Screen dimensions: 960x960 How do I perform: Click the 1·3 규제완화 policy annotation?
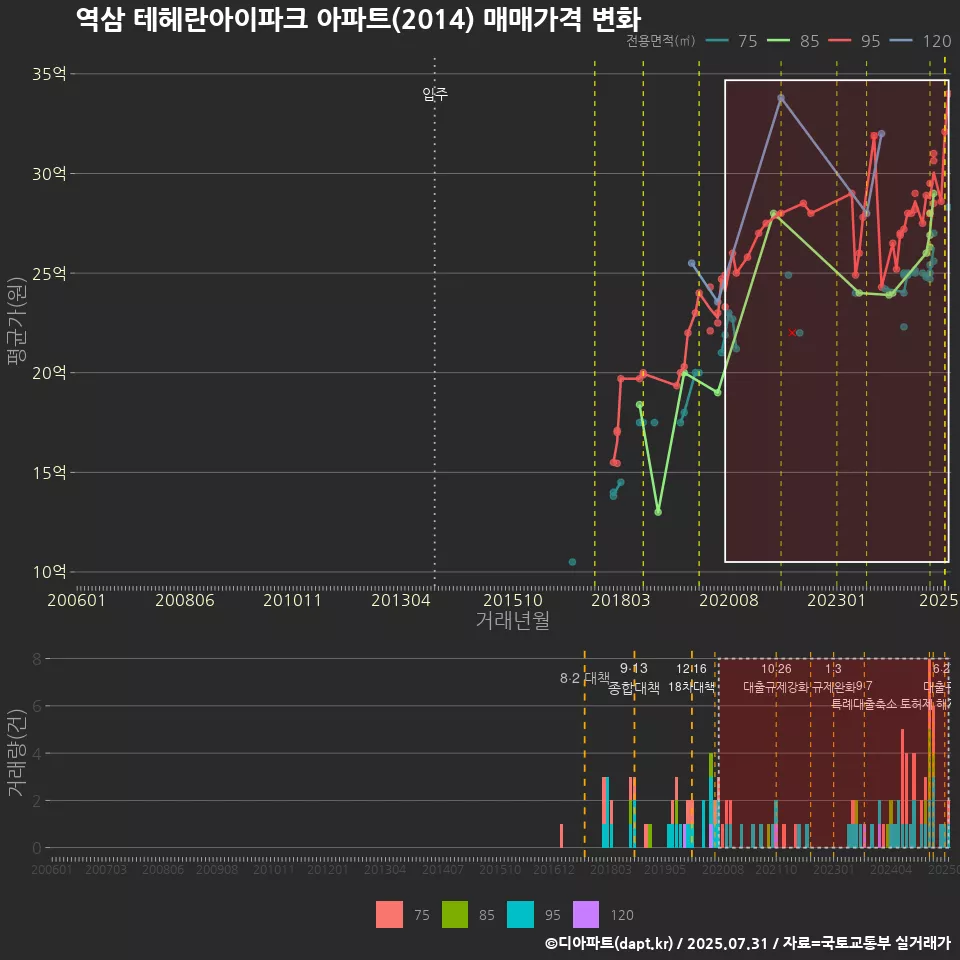pyautogui.click(x=833, y=678)
